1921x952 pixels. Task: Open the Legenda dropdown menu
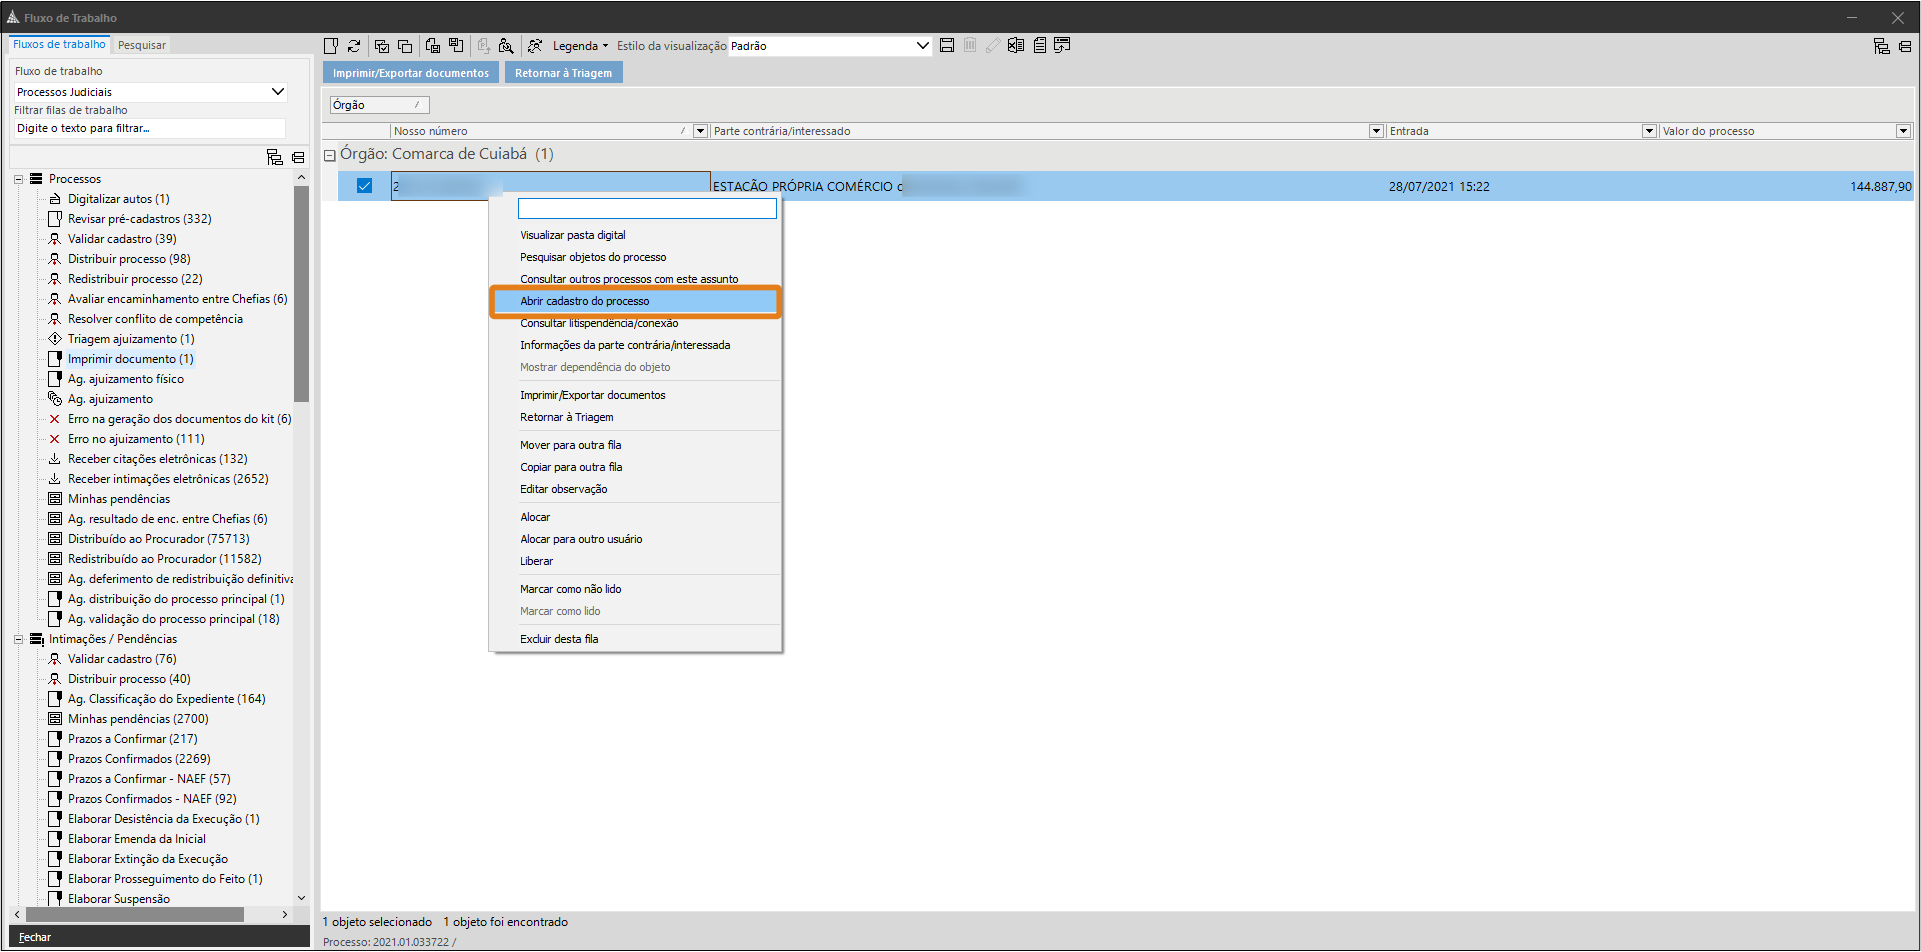(x=580, y=46)
